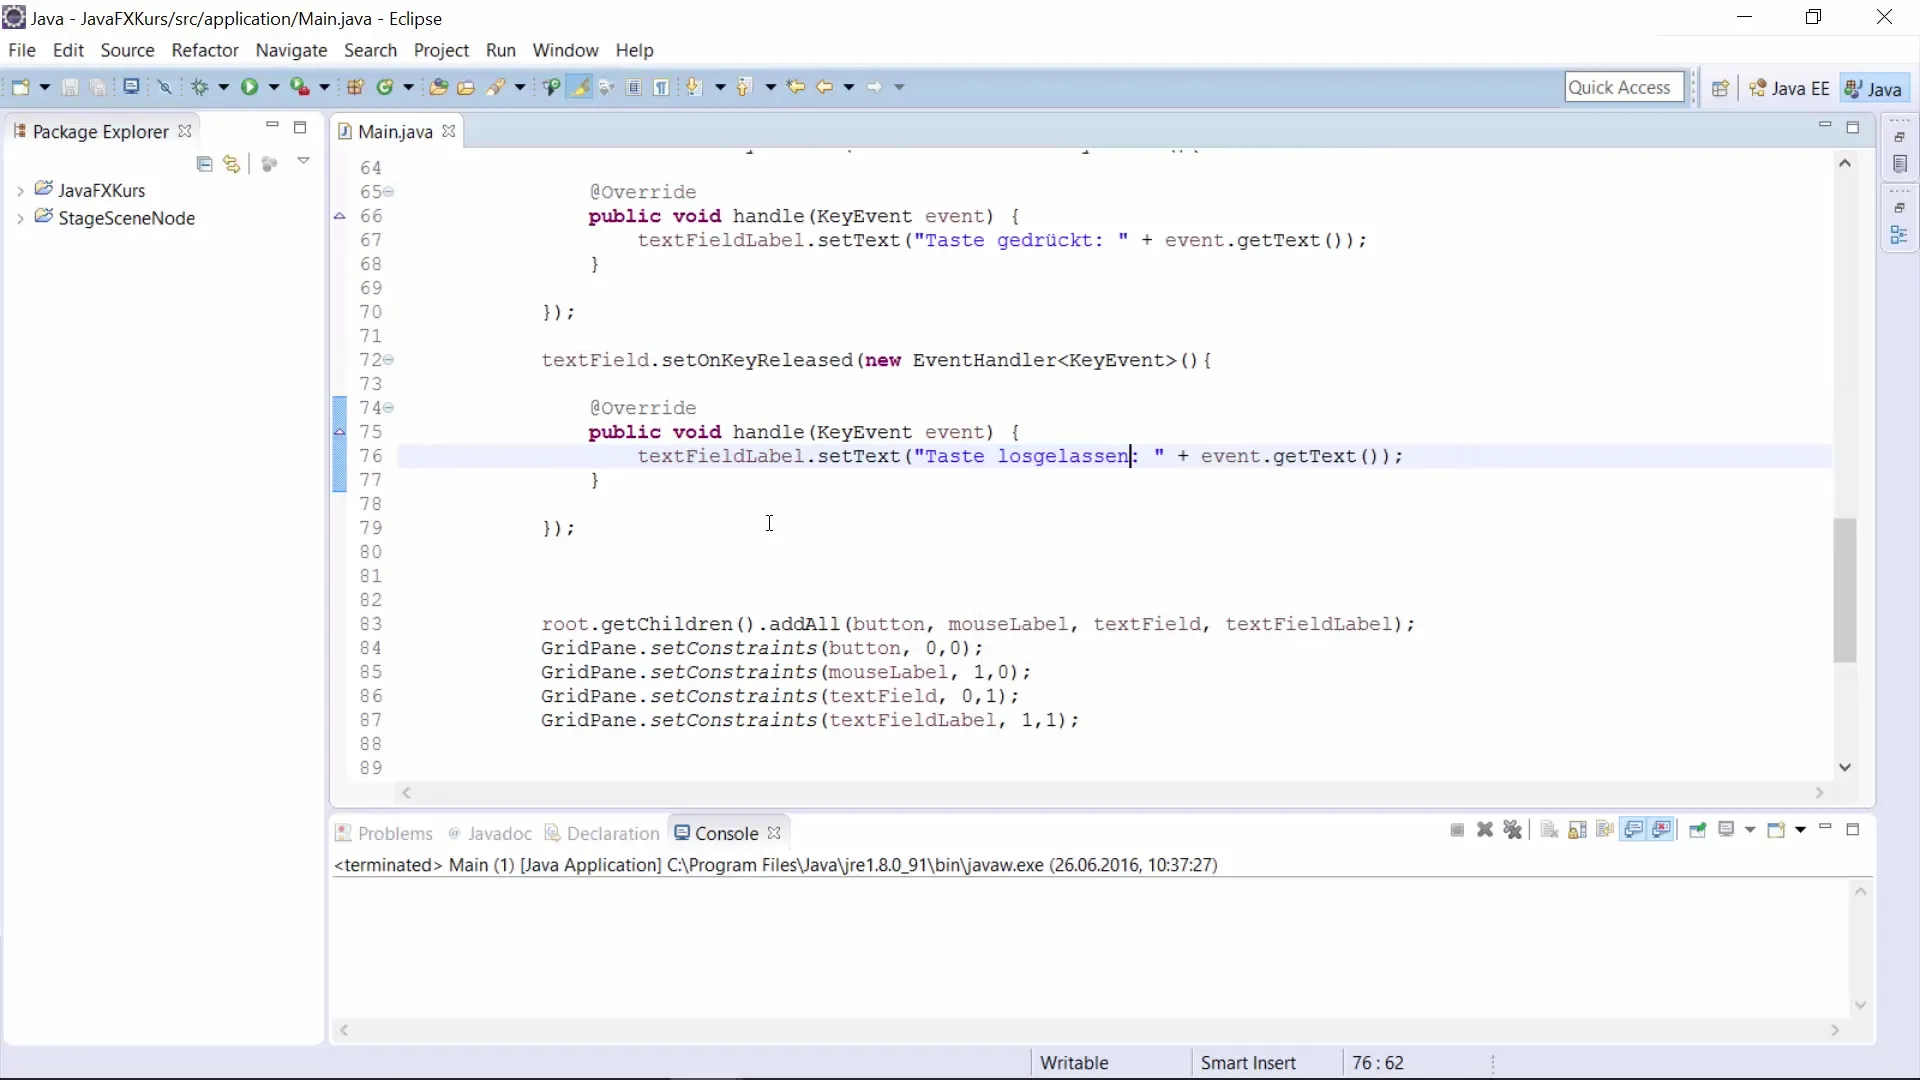Close the Main.java editor tab
This screenshot has width=1920, height=1080.
(449, 131)
